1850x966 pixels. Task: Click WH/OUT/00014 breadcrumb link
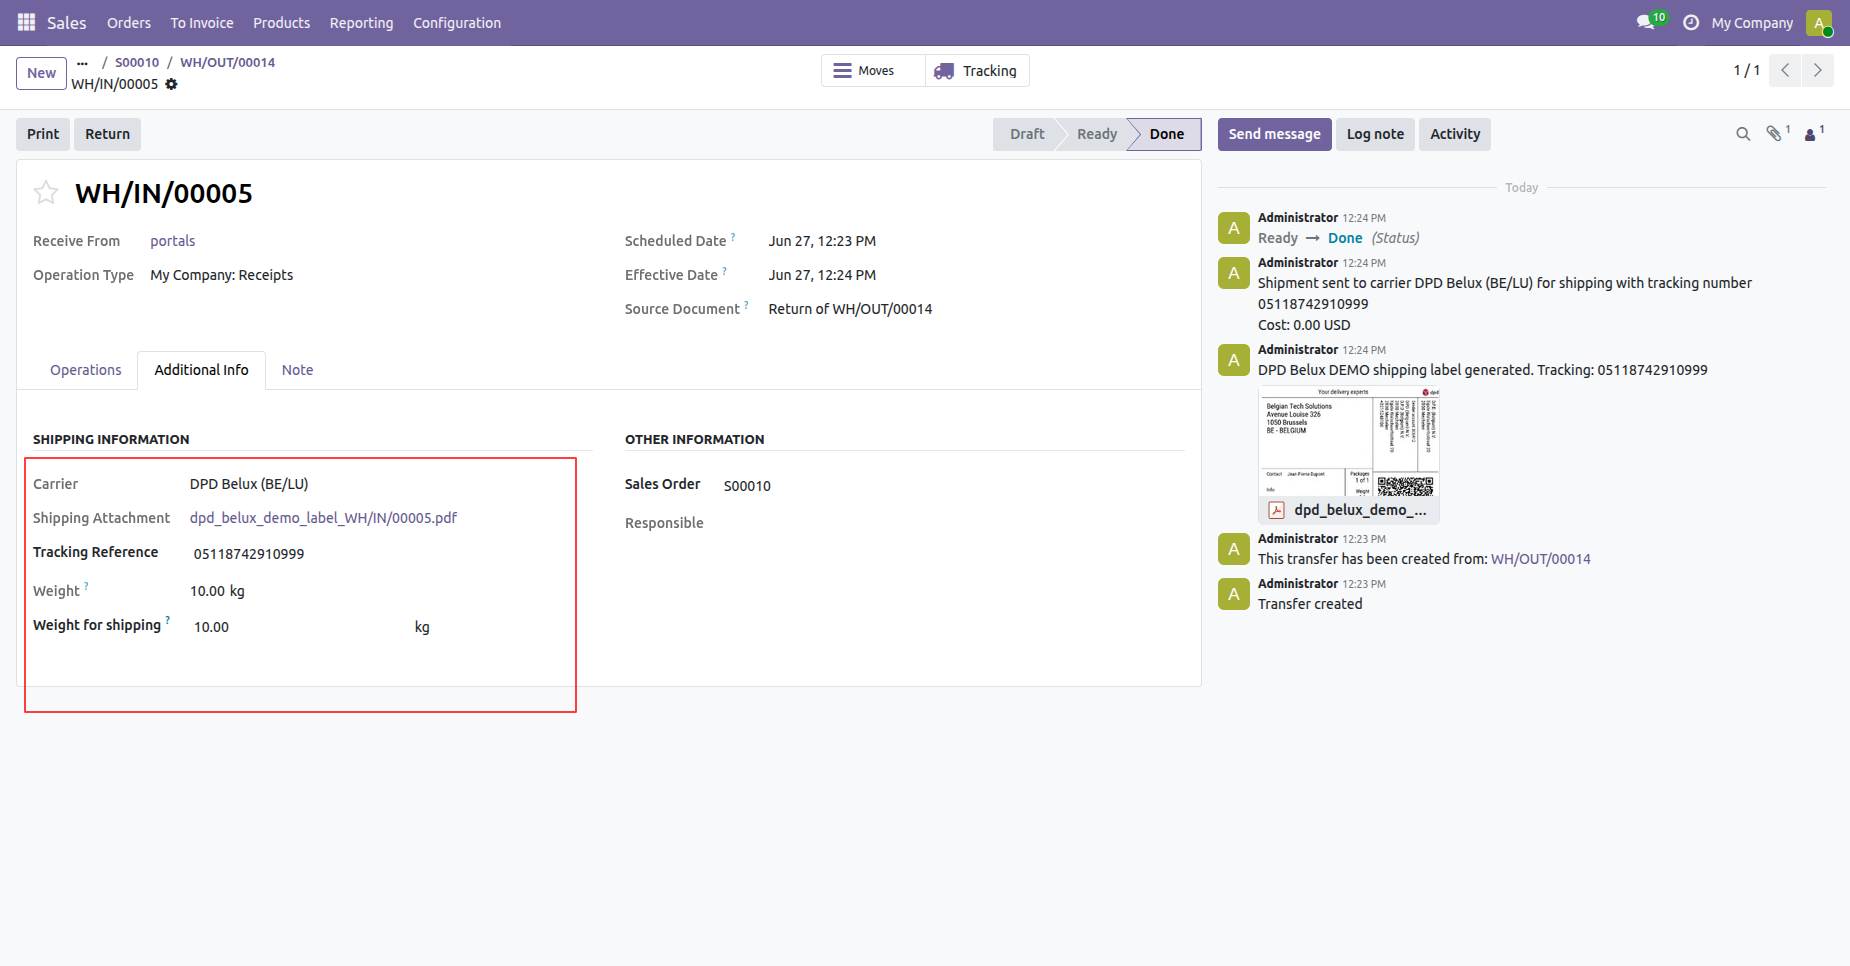[x=227, y=62]
